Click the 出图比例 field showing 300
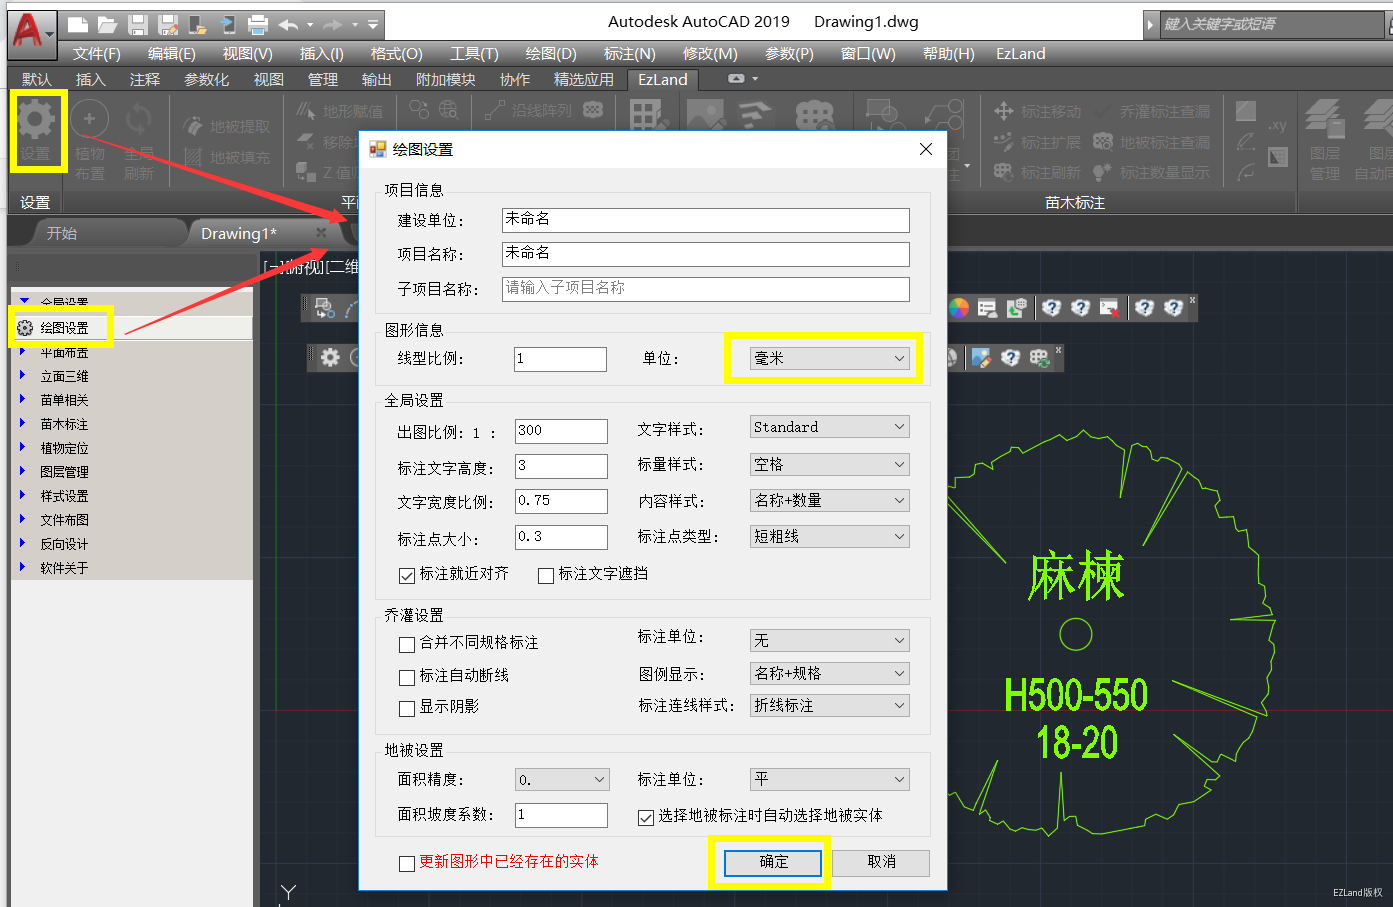1393x907 pixels. pos(561,431)
